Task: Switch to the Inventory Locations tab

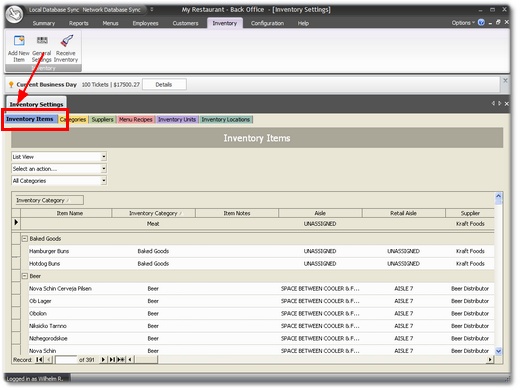Action: [226, 119]
